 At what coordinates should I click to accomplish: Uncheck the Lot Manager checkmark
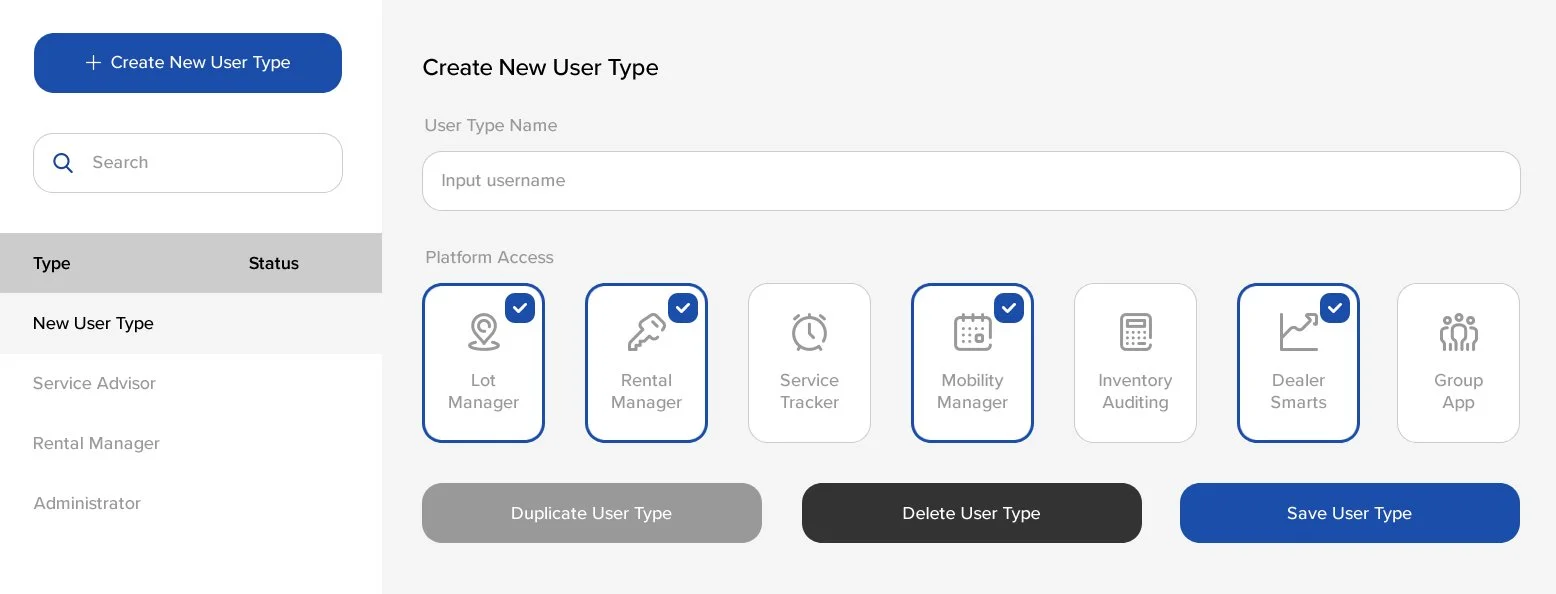coord(520,308)
